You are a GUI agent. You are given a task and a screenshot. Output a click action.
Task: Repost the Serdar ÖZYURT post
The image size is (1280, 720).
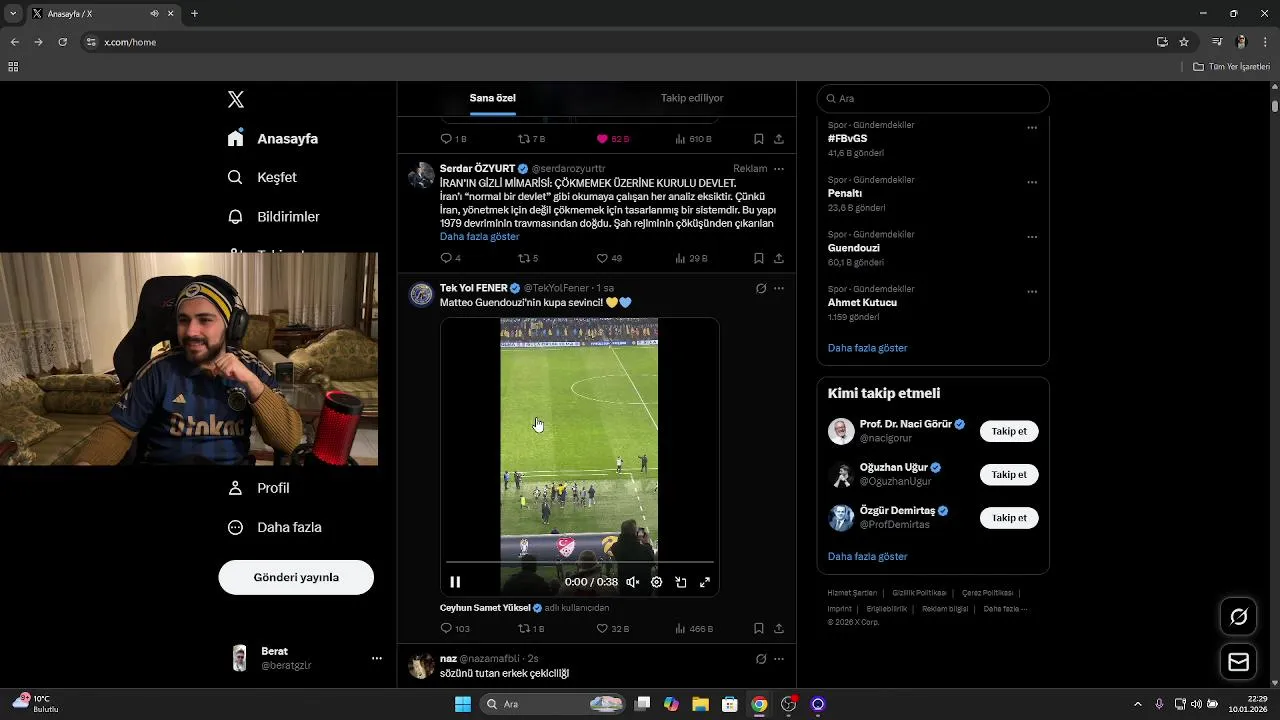[528, 258]
